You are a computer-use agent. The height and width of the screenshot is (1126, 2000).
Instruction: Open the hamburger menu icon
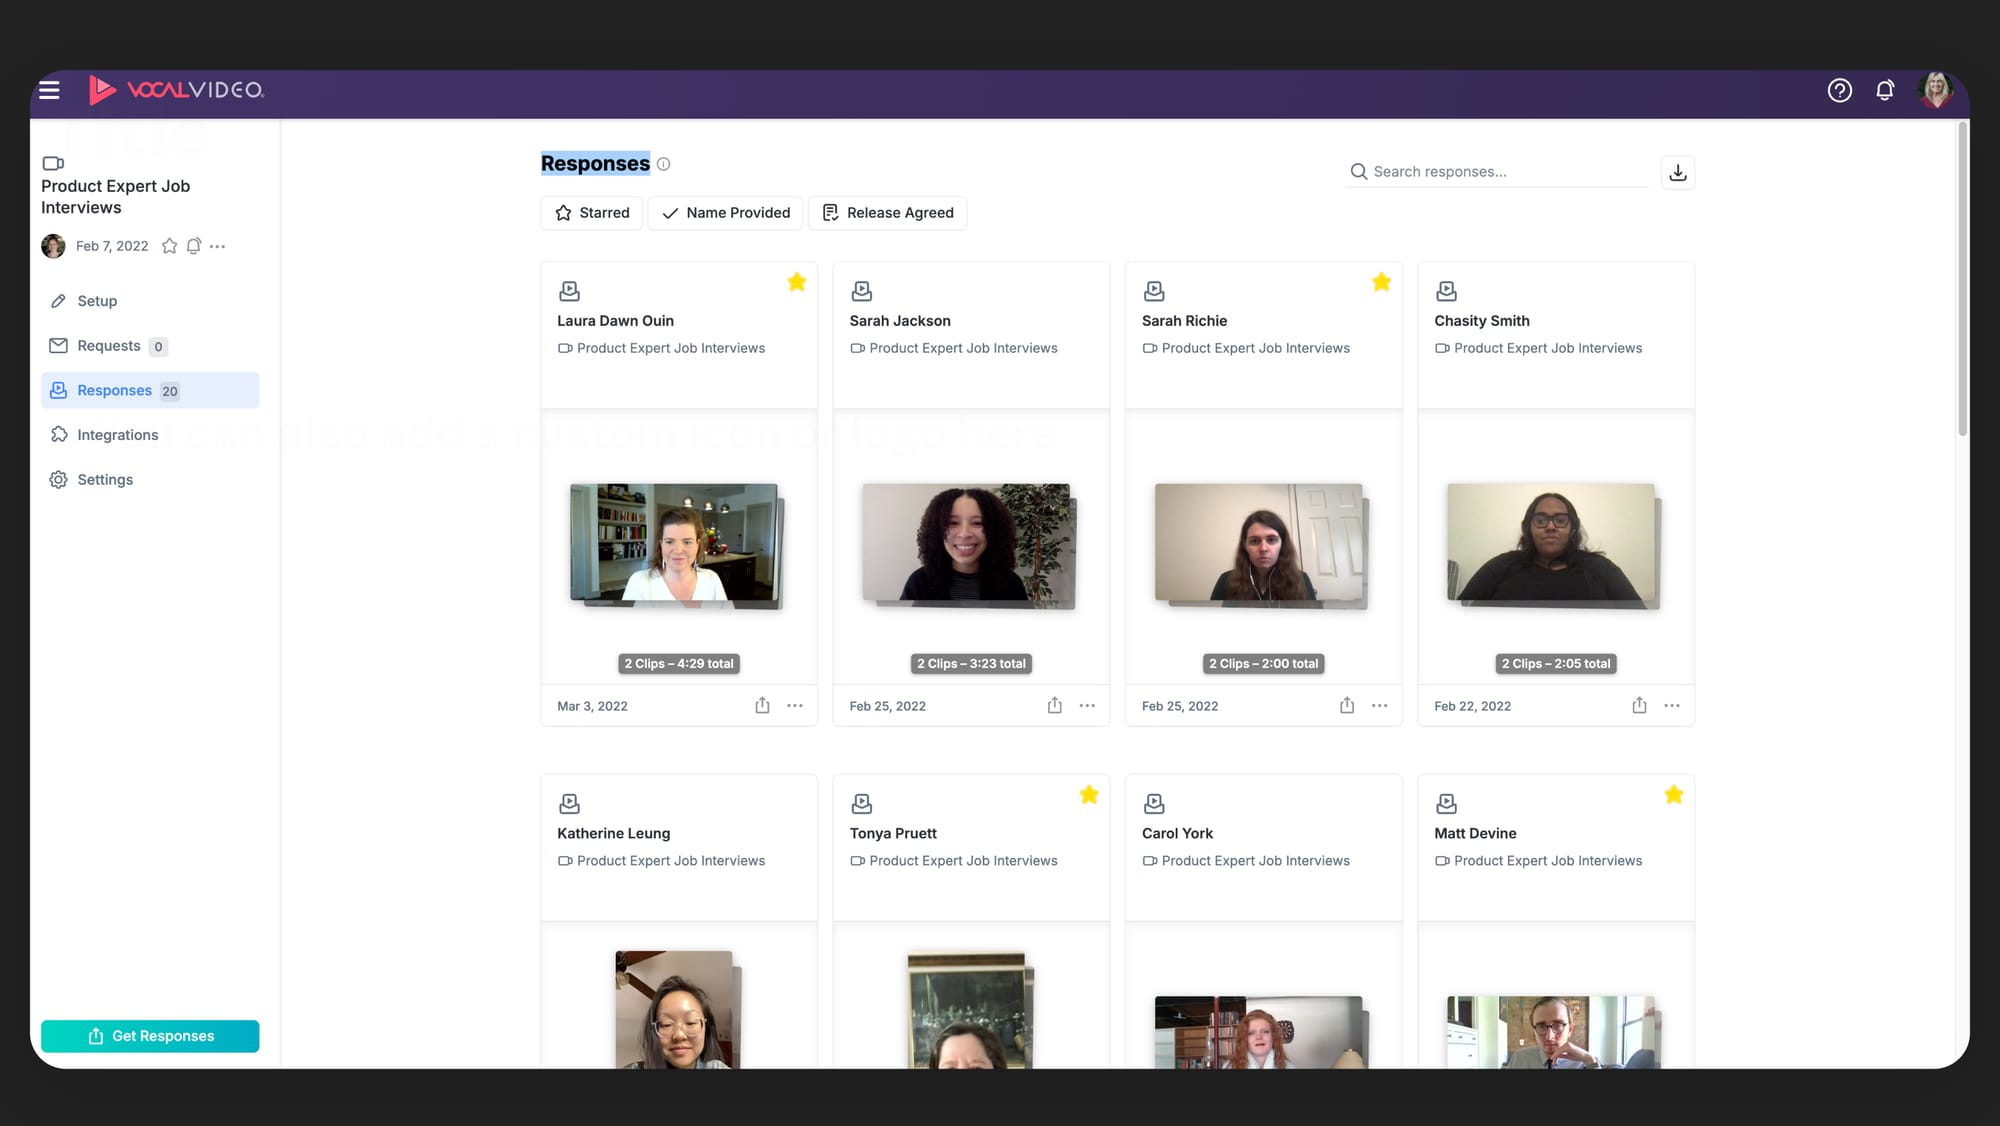click(x=49, y=90)
